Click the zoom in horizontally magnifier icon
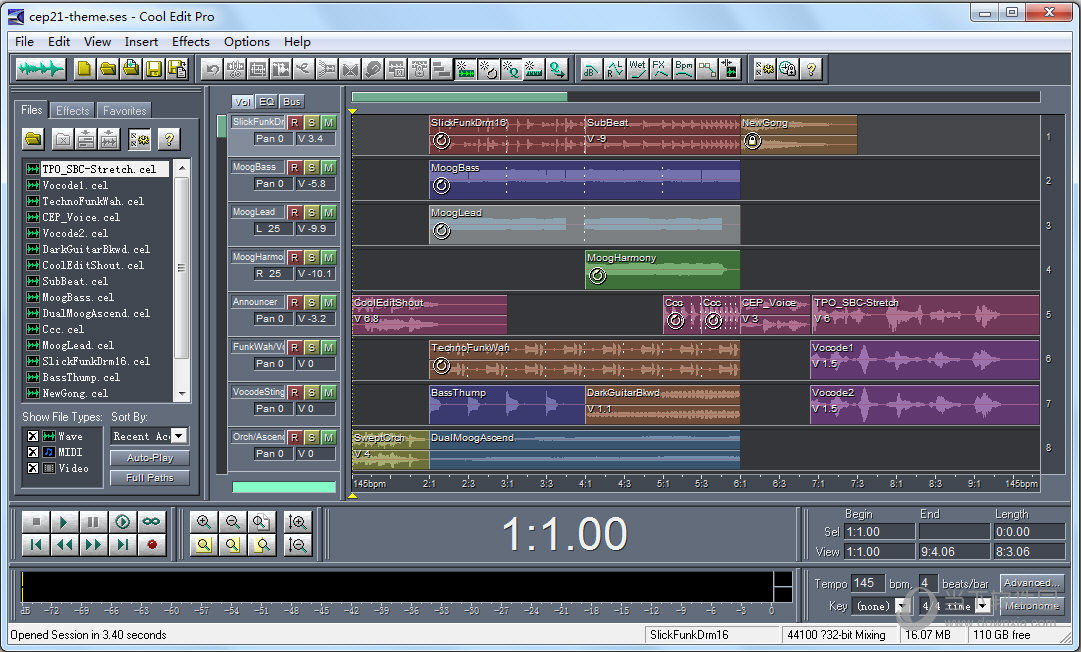The image size is (1081, 652). click(x=204, y=521)
